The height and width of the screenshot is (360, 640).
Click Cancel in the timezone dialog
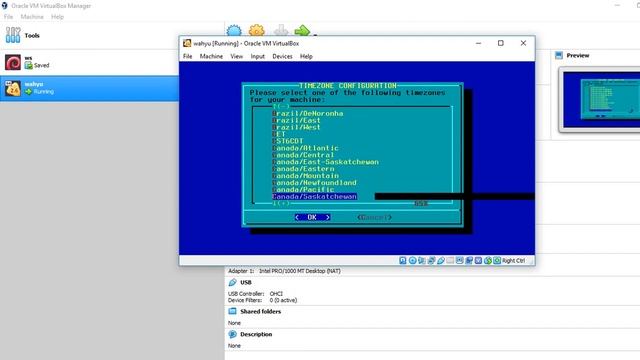(x=374, y=217)
